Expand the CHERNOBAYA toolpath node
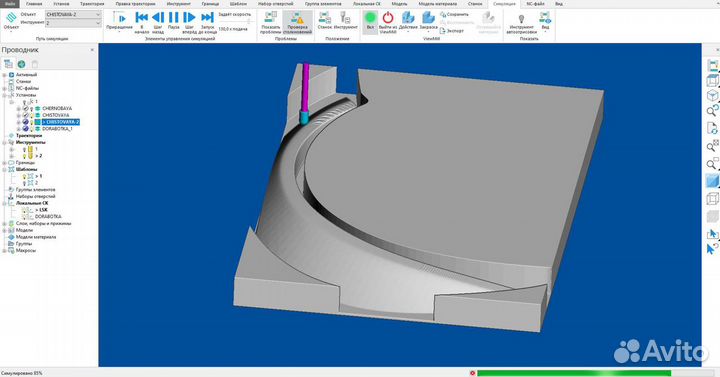This screenshot has height=377, width=720. pyautogui.click(x=18, y=109)
